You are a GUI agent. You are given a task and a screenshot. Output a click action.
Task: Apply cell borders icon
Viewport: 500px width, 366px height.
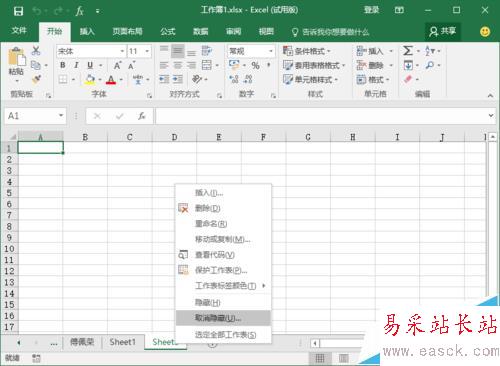[x=63, y=79]
